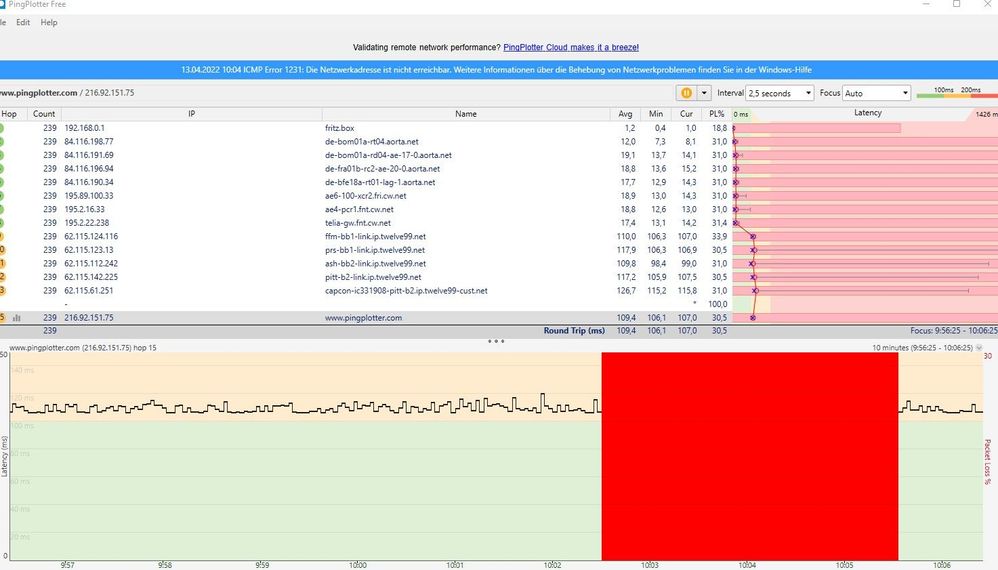Image resolution: width=998 pixels, height=570 pixels.
Task: Click the 100ms 200ms latency color scale
Action: [x=957, y=93]
